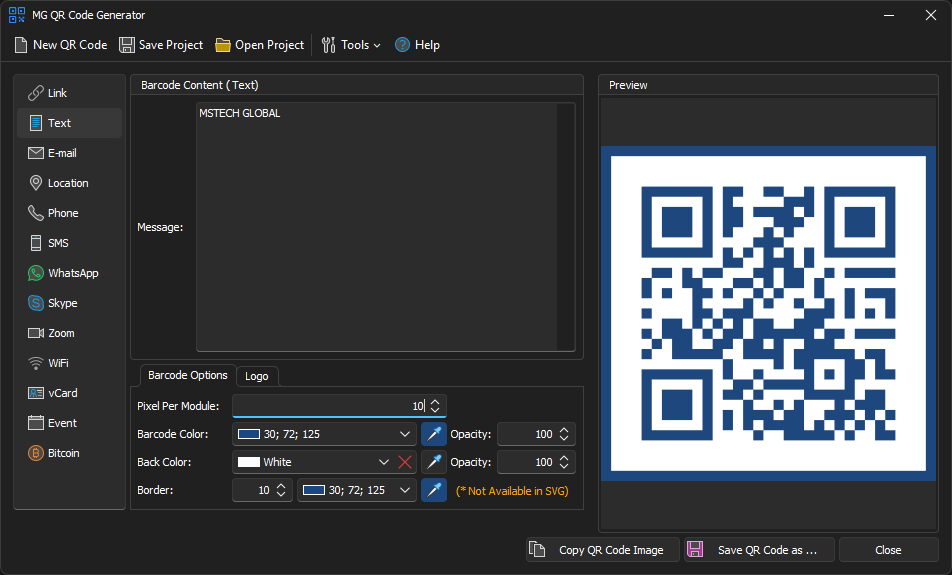The image size is (952, 575).
Task: Click the Close button at bottom
Action: tap(888, 550)
